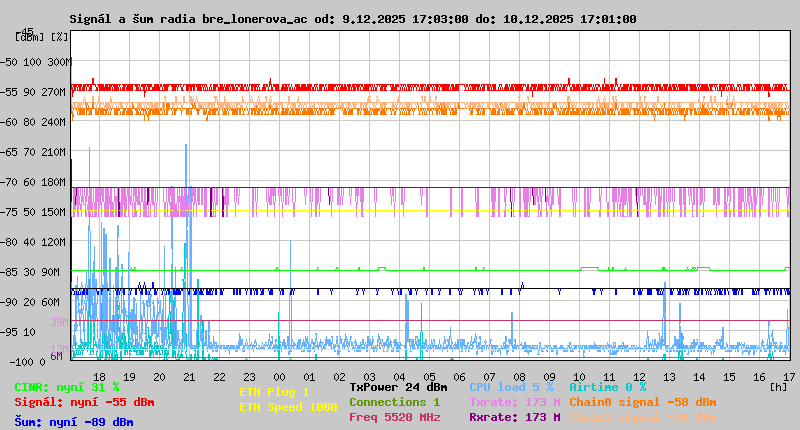
Task: Click the '-85 30 90M' y-axis label
Action: point(30,272)
